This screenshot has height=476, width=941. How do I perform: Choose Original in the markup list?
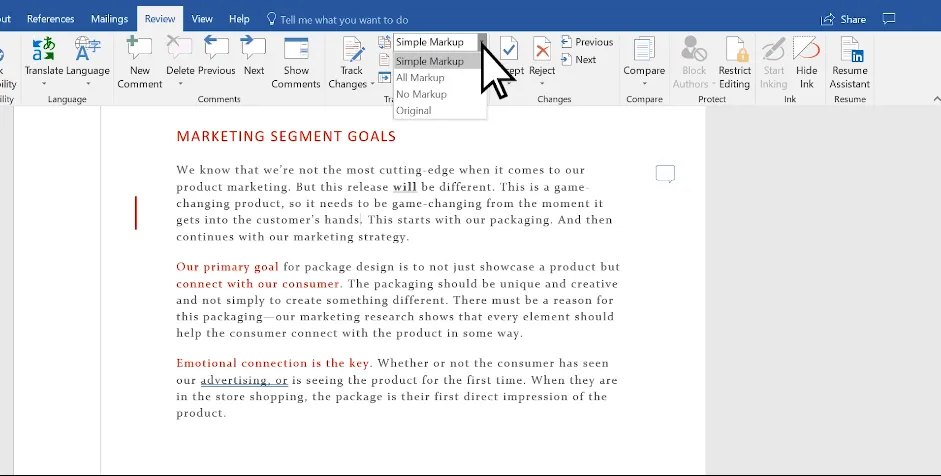click(439, 110)
